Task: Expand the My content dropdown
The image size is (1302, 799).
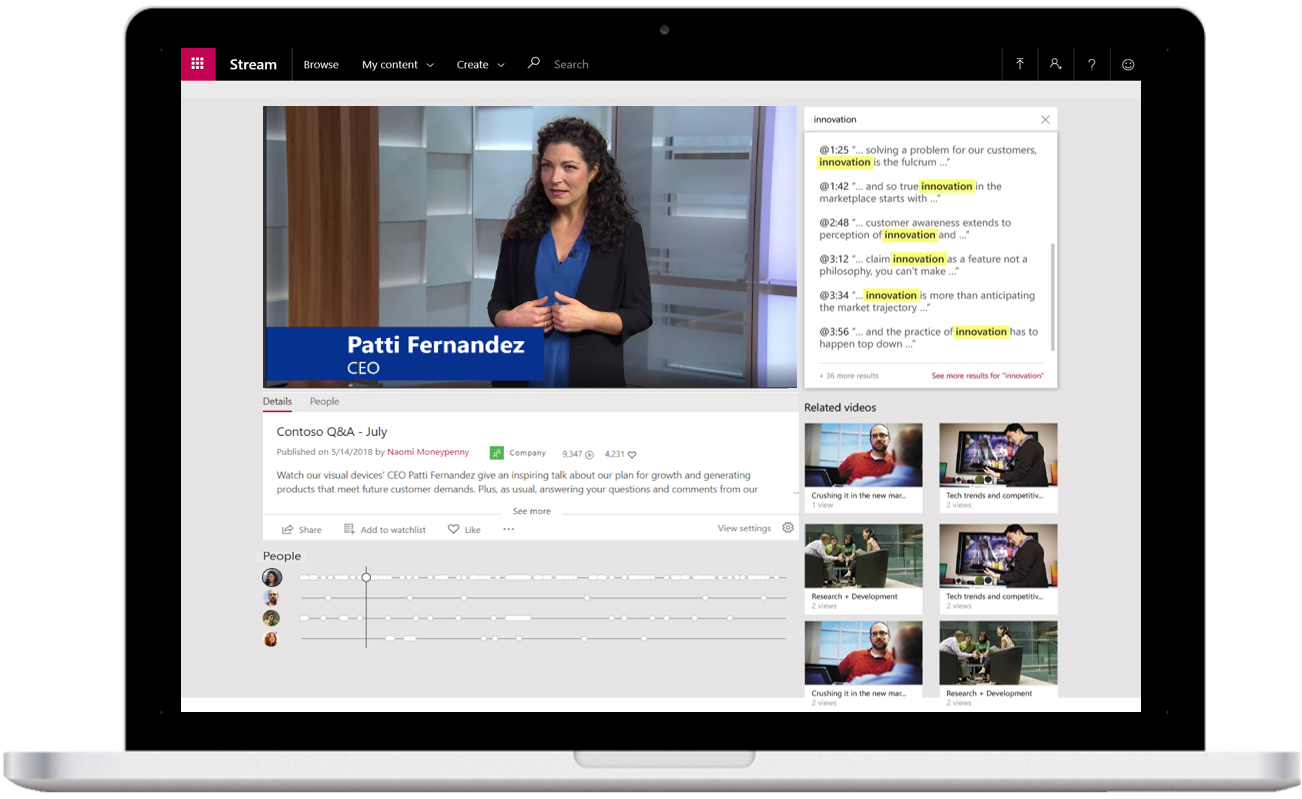Action: point(397,64)
